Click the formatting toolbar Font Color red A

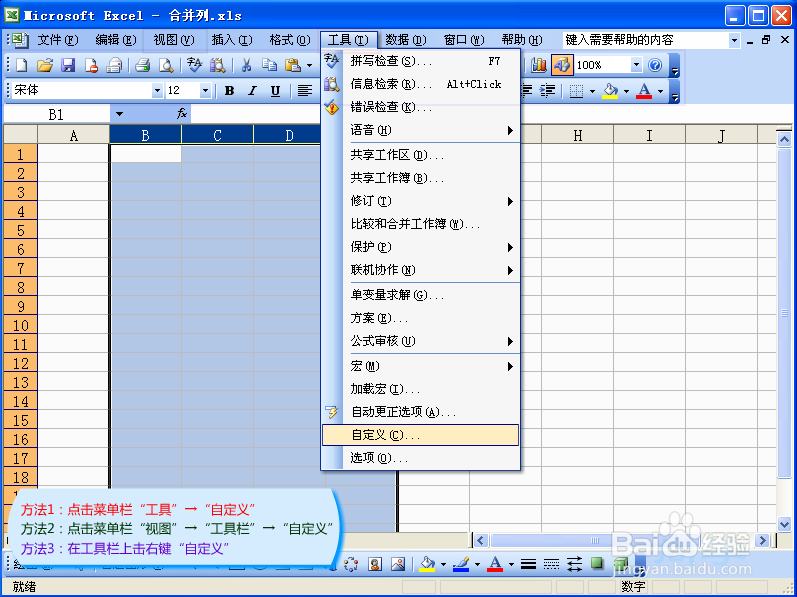[x=644, y=91]
